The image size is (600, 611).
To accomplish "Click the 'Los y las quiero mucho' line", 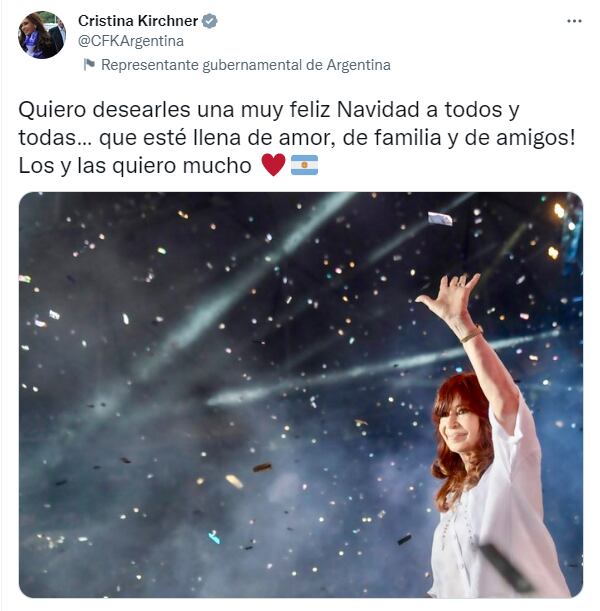I will pyautogui.click(x=135, y=166).
